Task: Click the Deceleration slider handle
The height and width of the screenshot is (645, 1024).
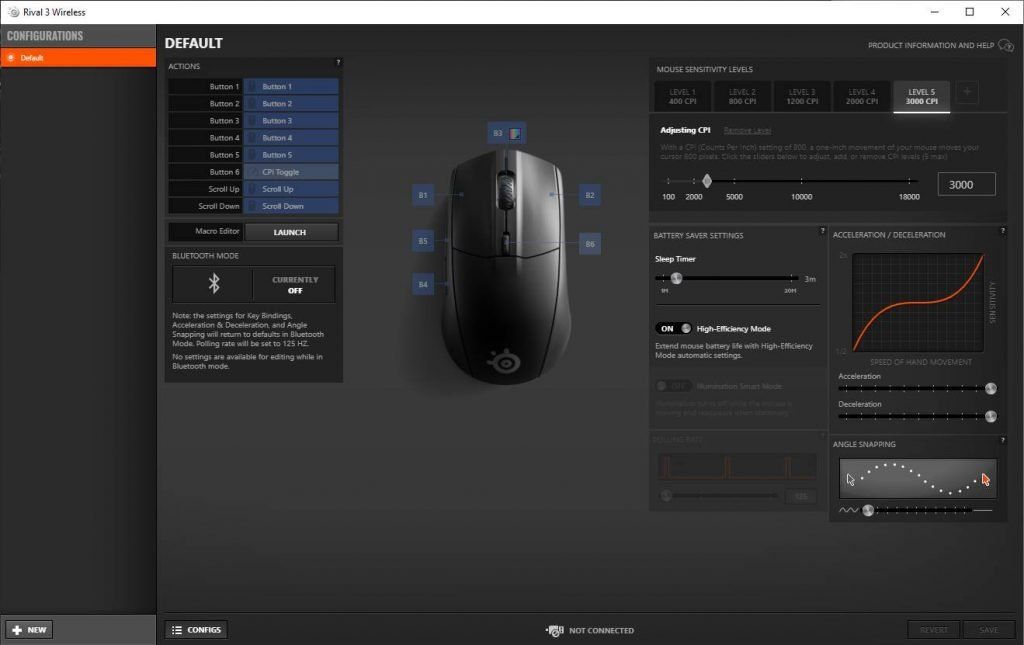Action: [x=991, y=416]
